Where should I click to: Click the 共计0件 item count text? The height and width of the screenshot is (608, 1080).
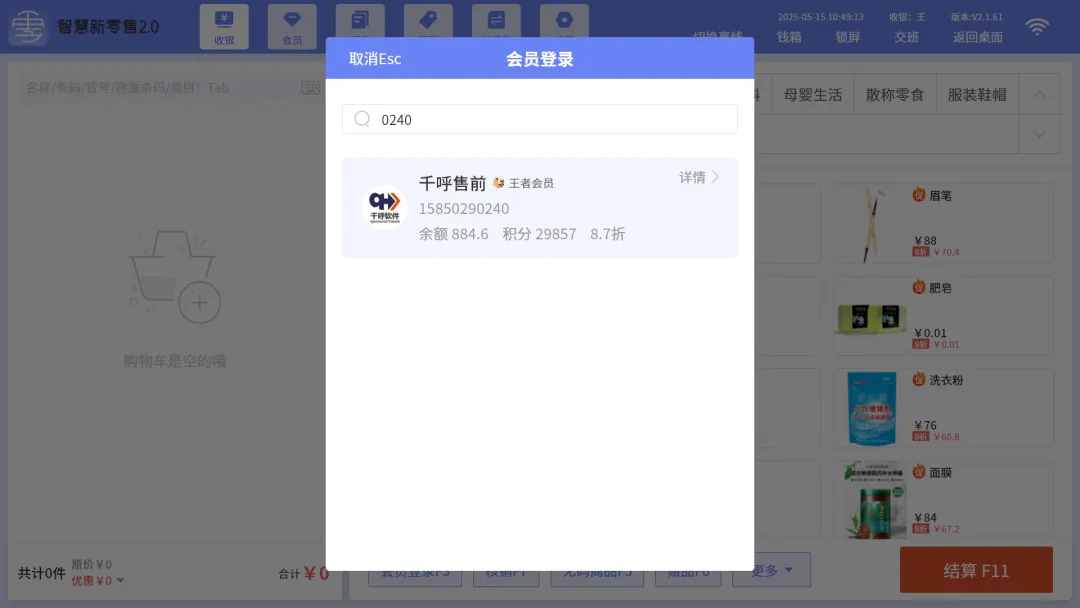tap(41, 573)
